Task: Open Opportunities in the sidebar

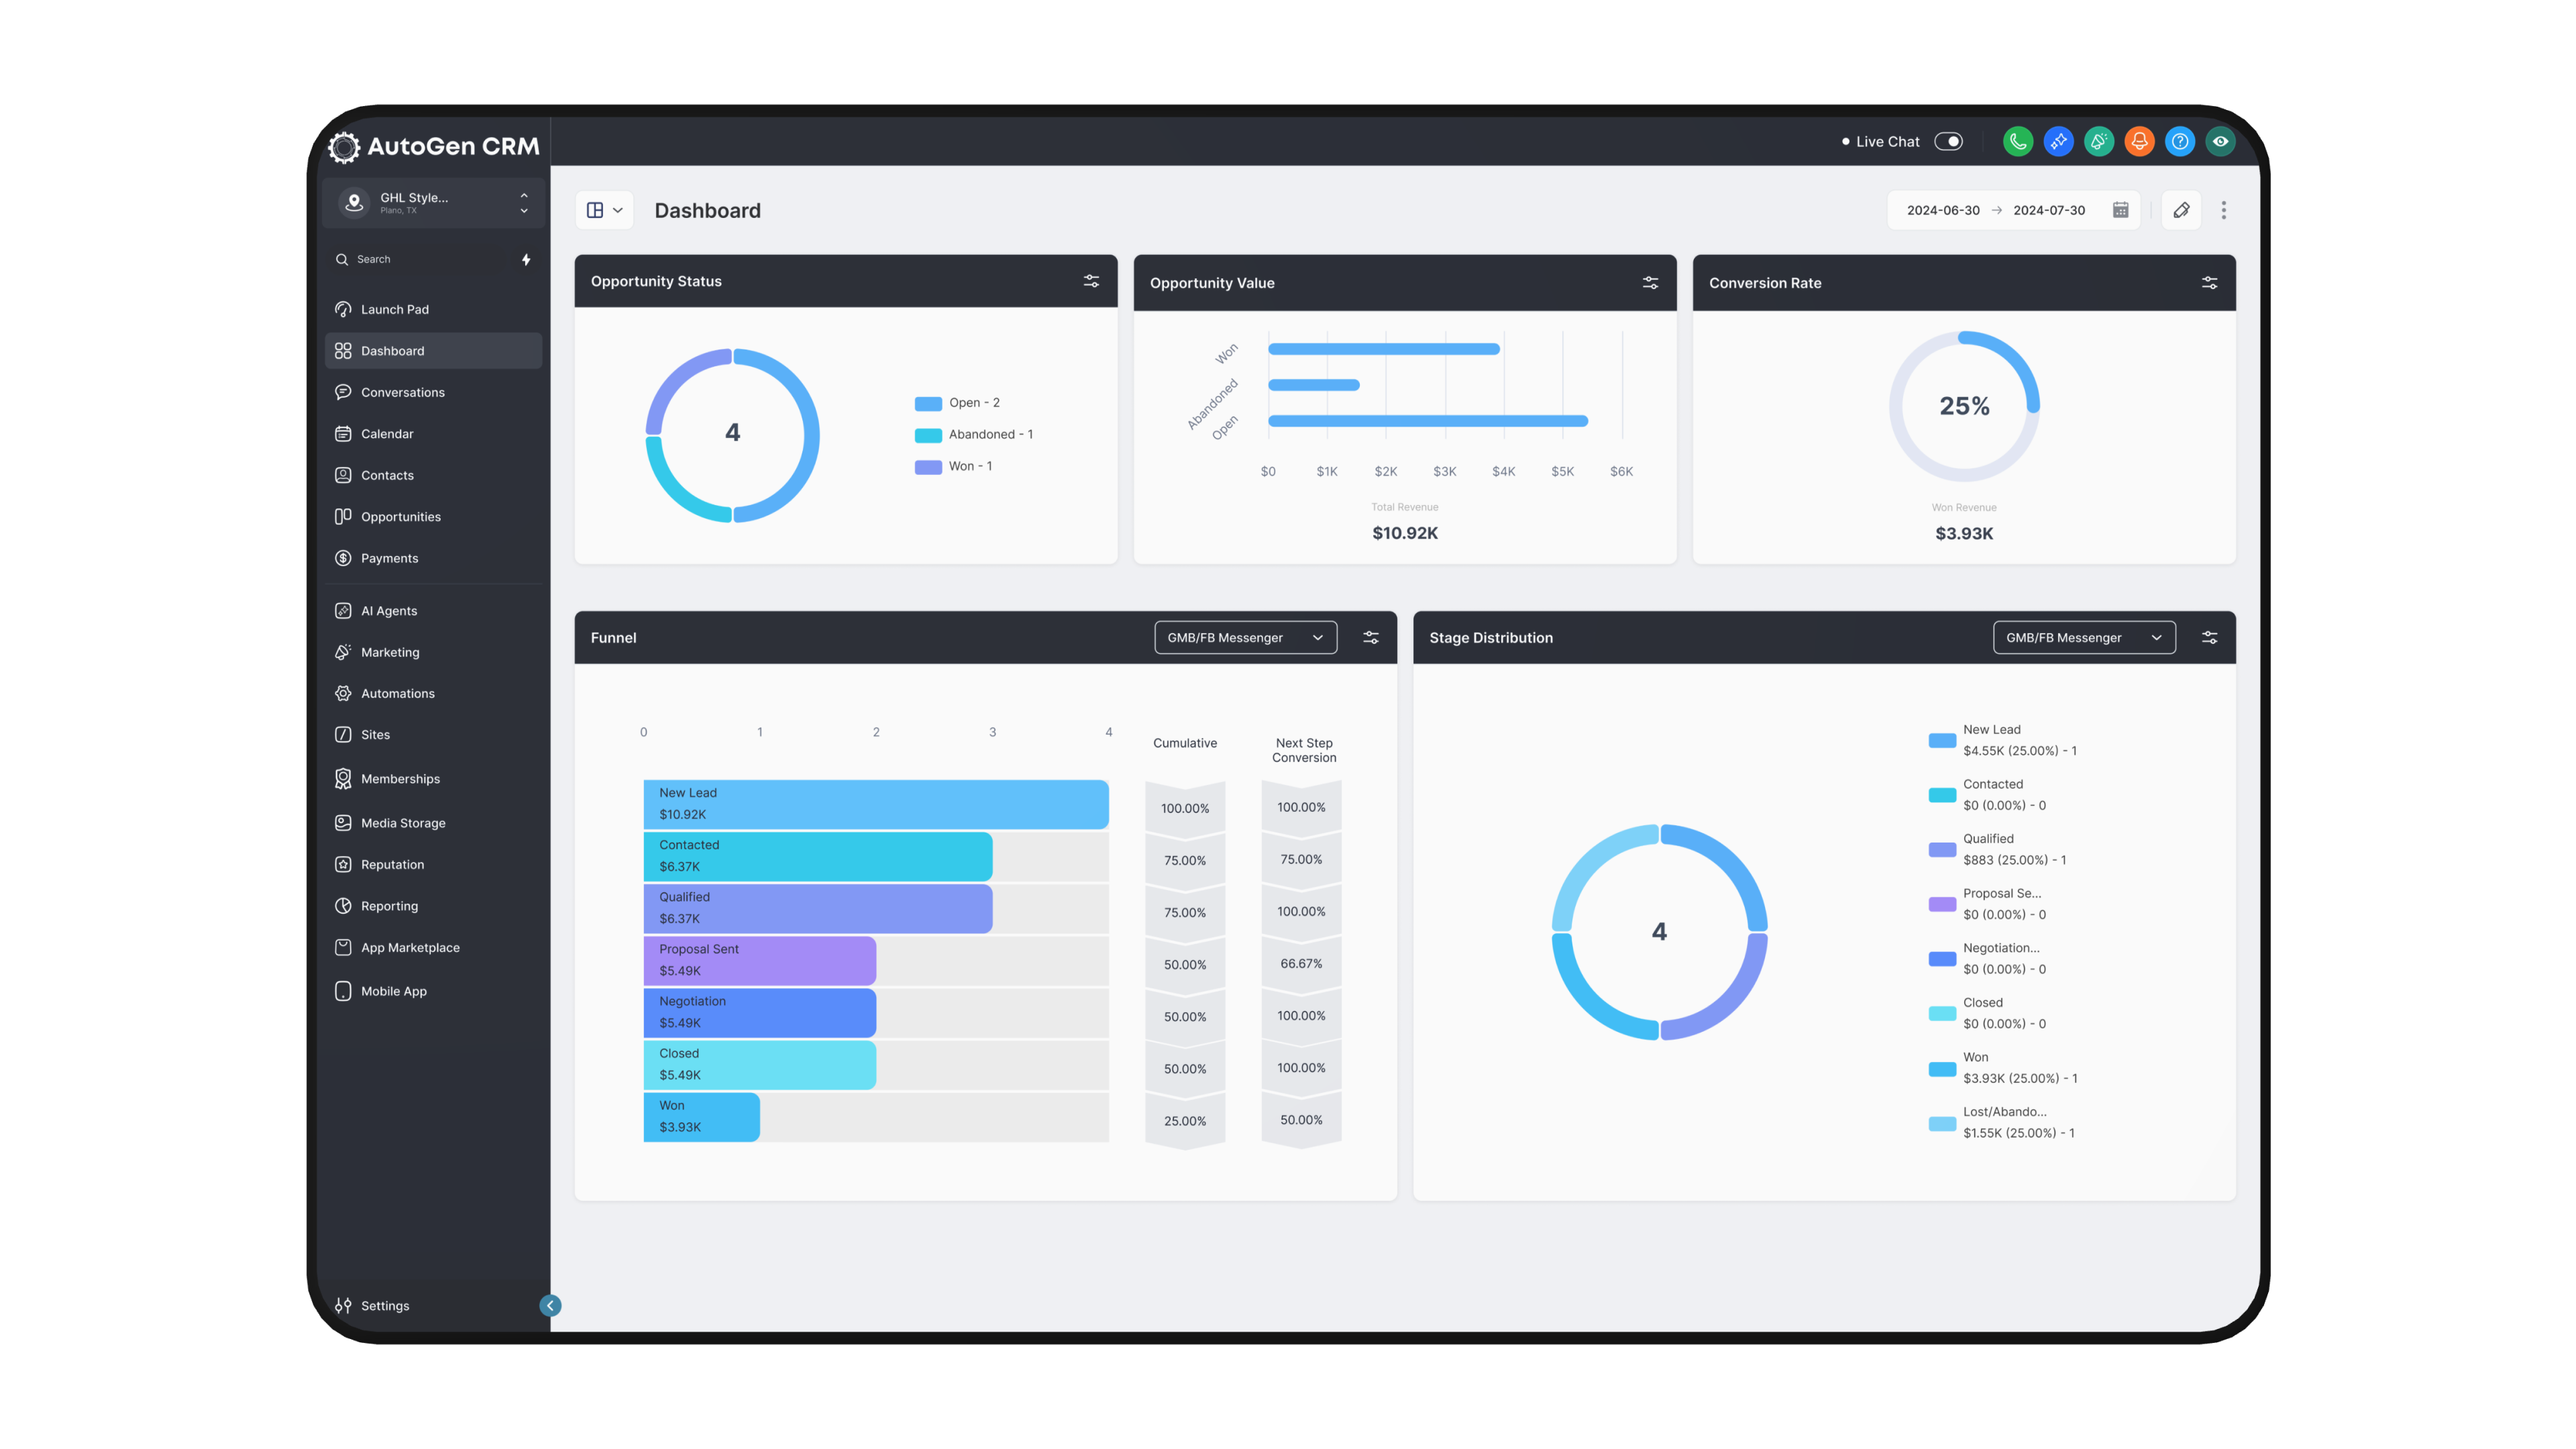Action: (400, 517)
